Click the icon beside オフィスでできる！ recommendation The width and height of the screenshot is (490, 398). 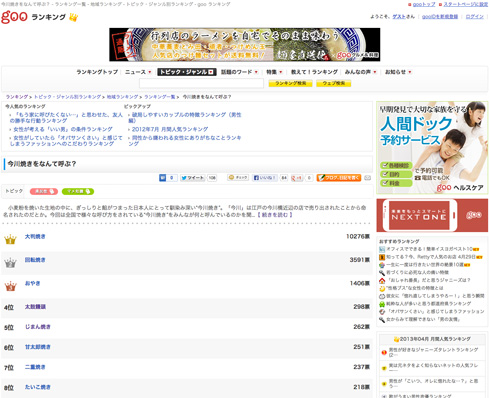[x=382, y=249]
